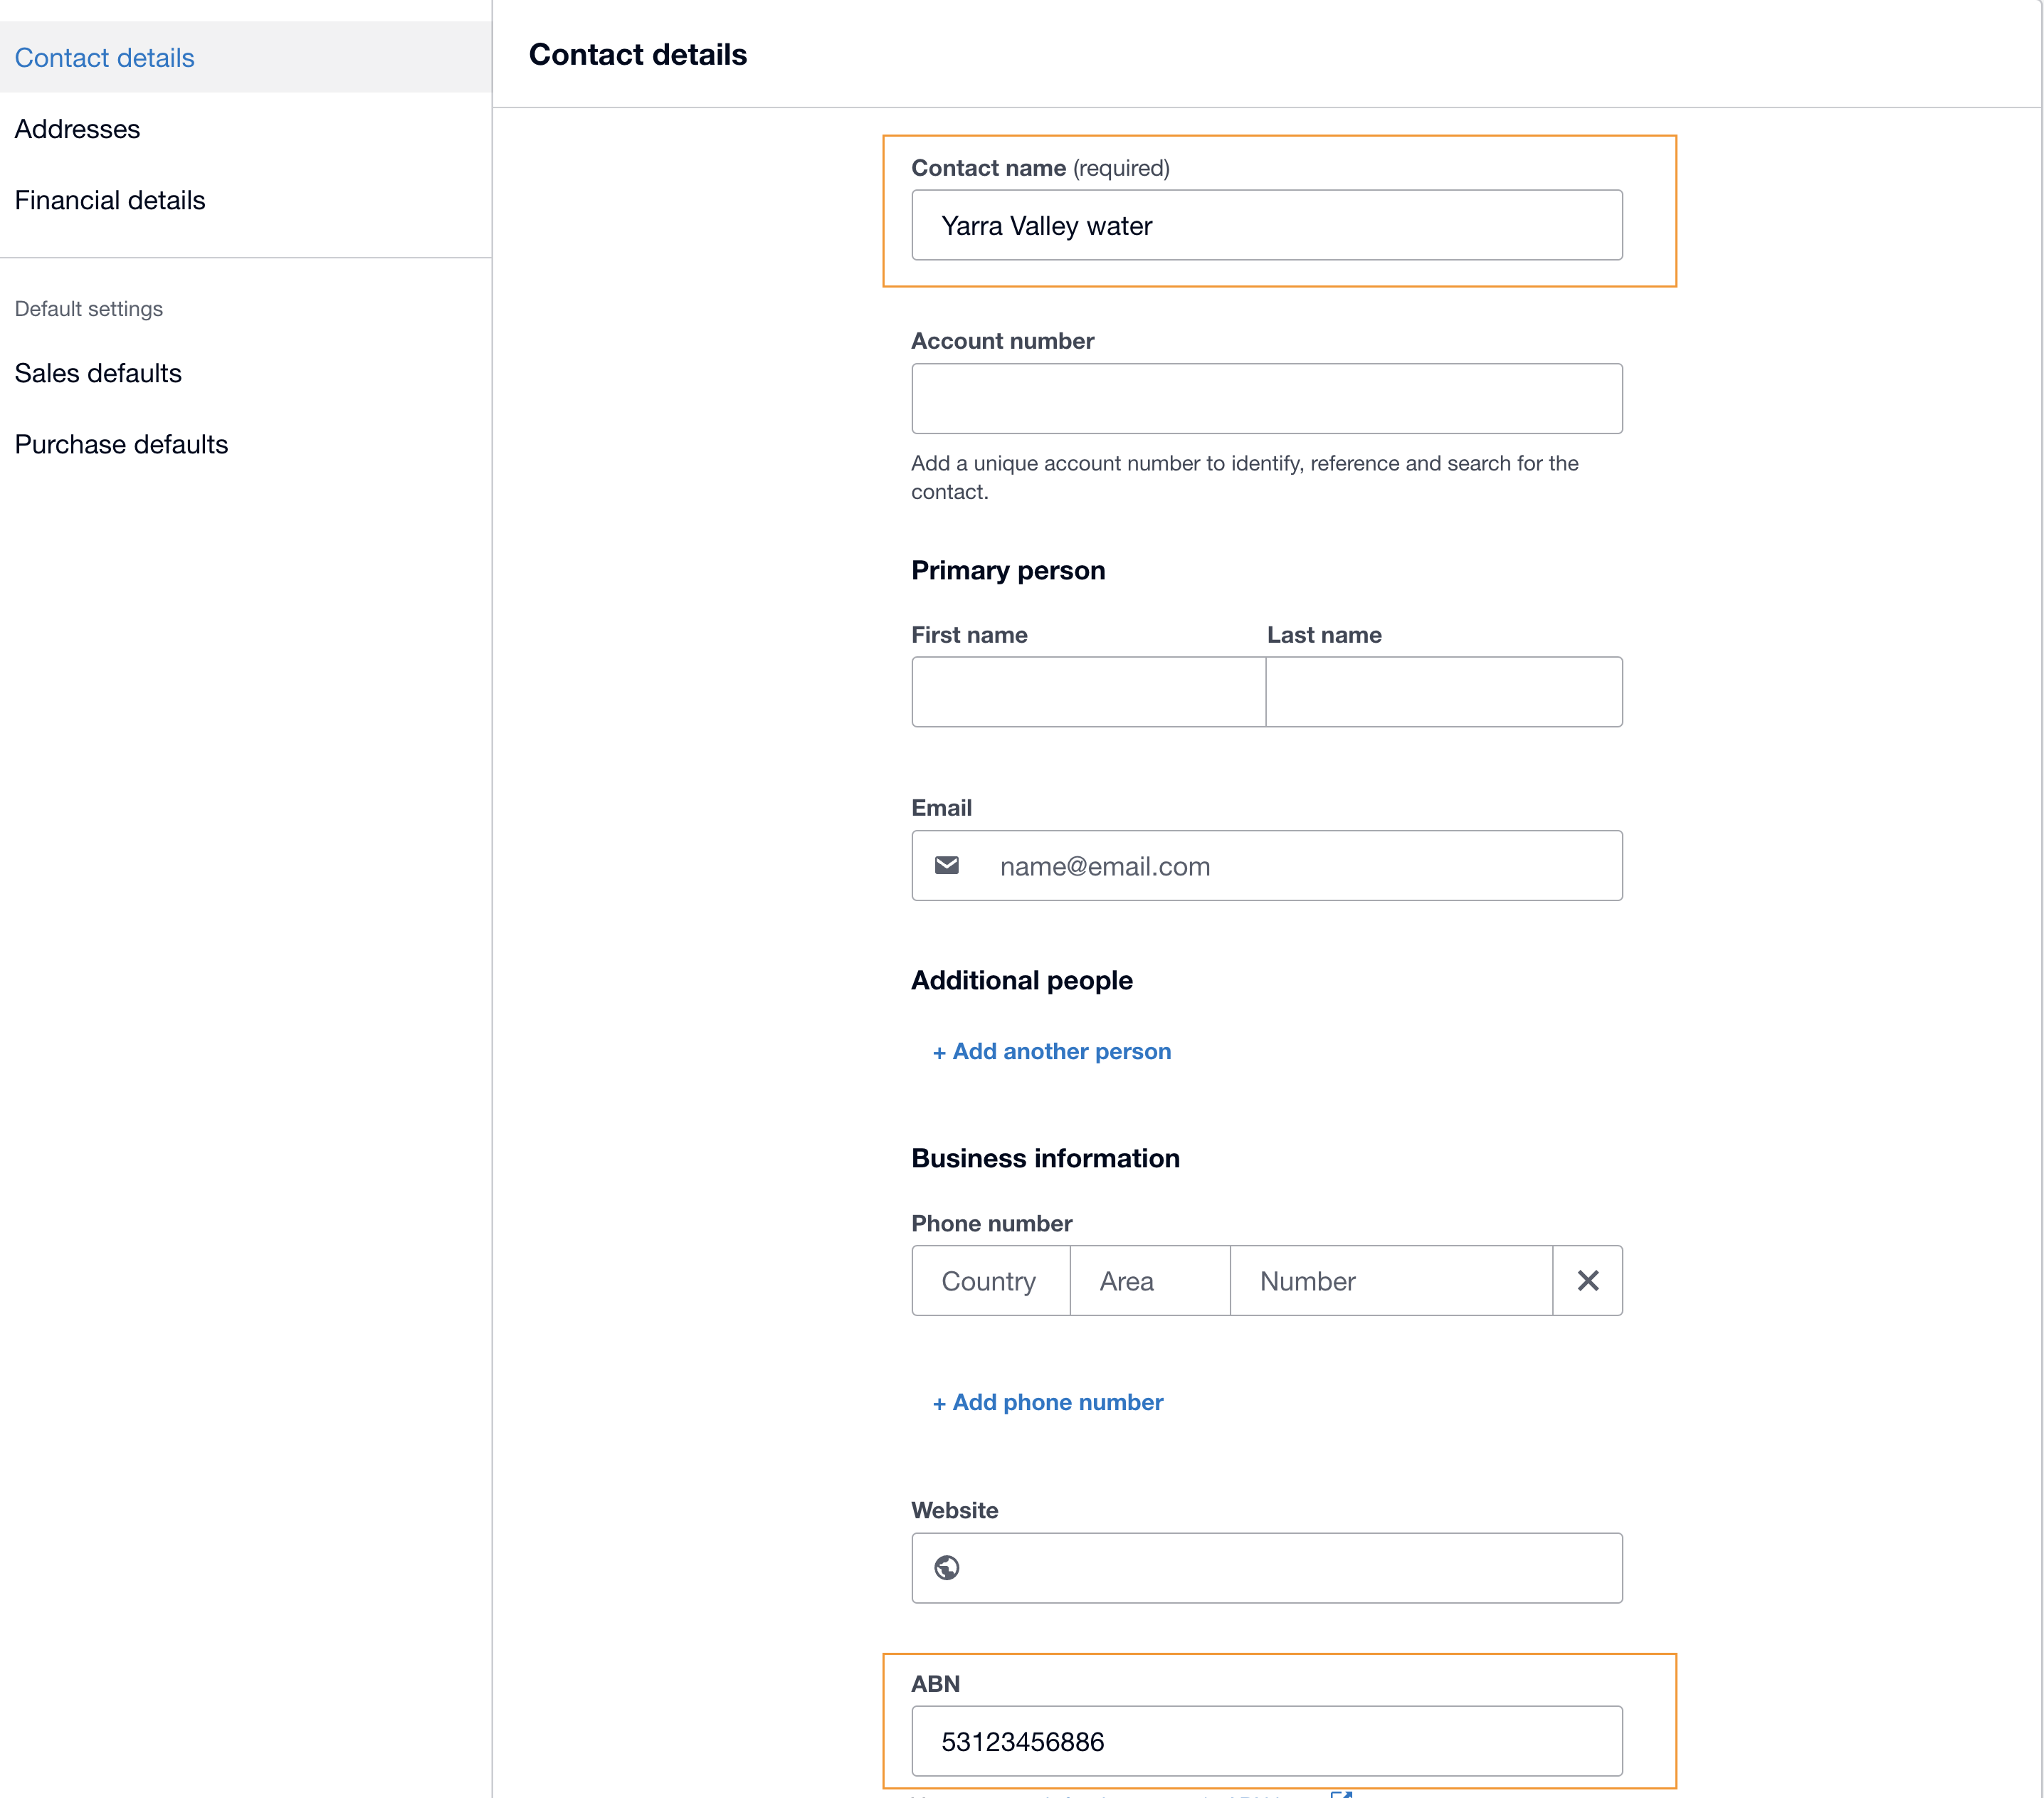The height and width of the screenshot is (1798, 2044).
Task: Click into the Website field
Action: coord(1290,1567)
